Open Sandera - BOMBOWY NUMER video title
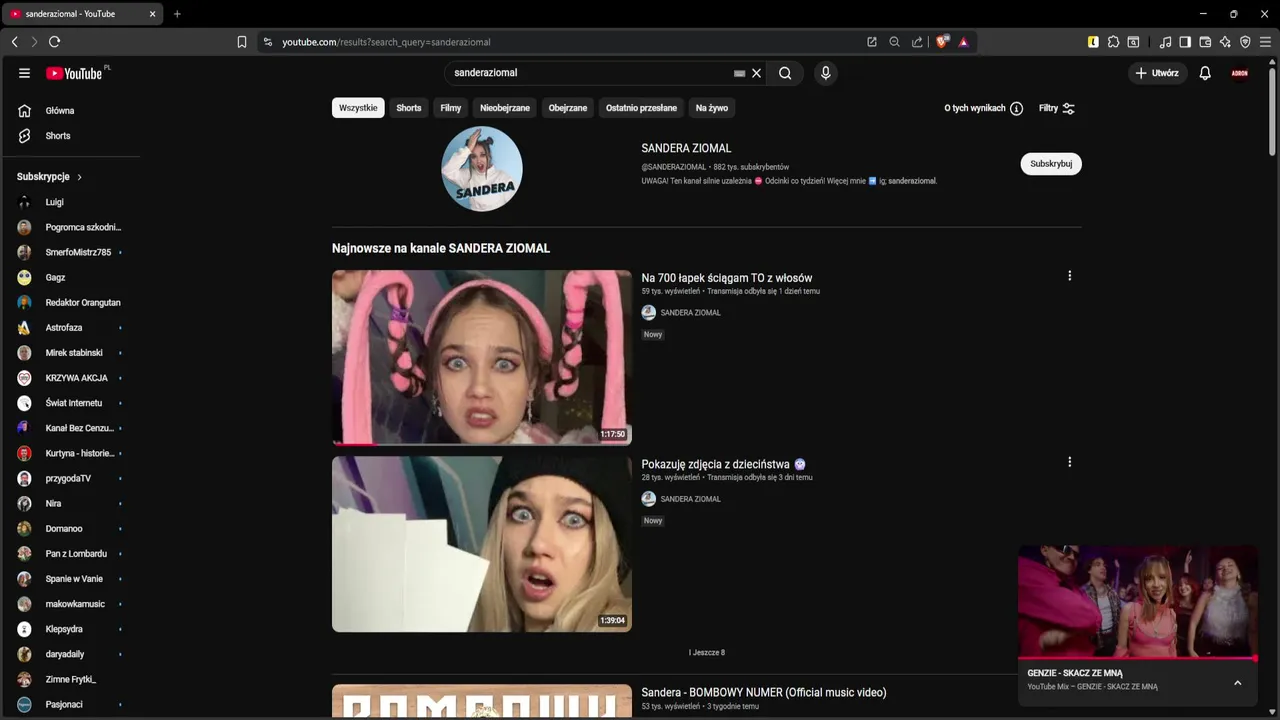The image size is (1280, 720). tap(764, 692)
